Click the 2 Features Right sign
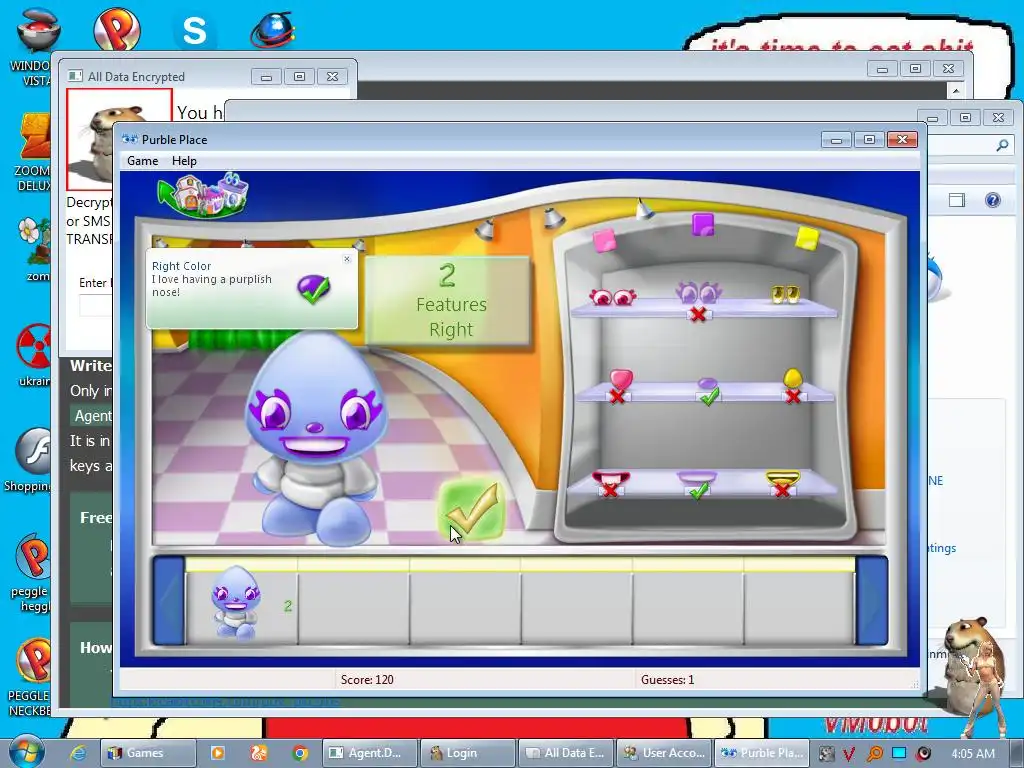Image resolution: width=1024 pixels, height=768 pixels. point(449,301)
